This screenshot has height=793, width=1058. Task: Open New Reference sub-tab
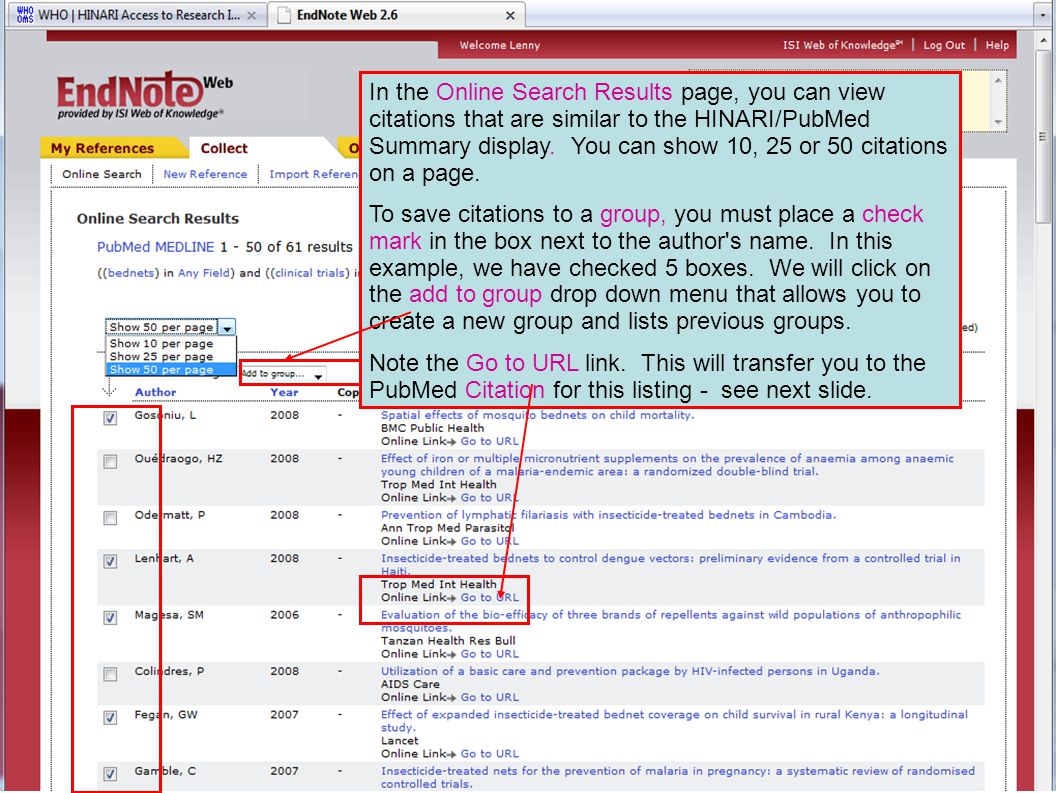click(205, 174)
